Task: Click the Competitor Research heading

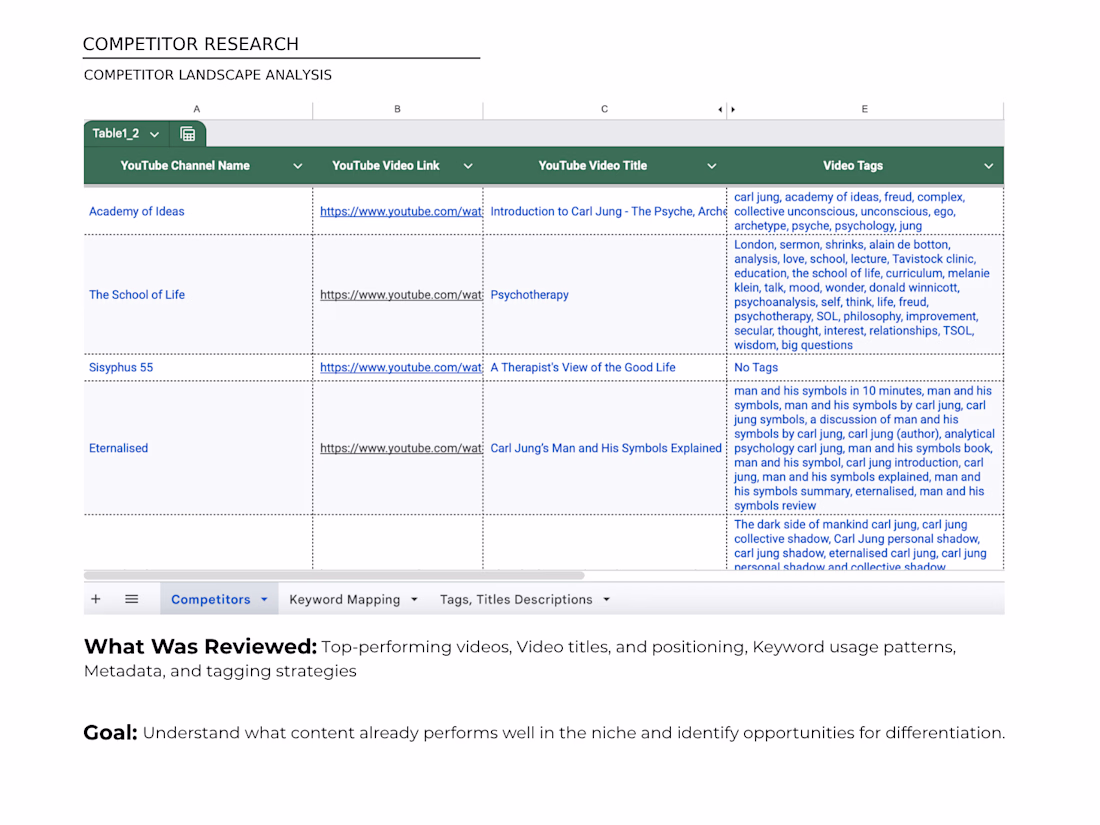Action: 191,44
